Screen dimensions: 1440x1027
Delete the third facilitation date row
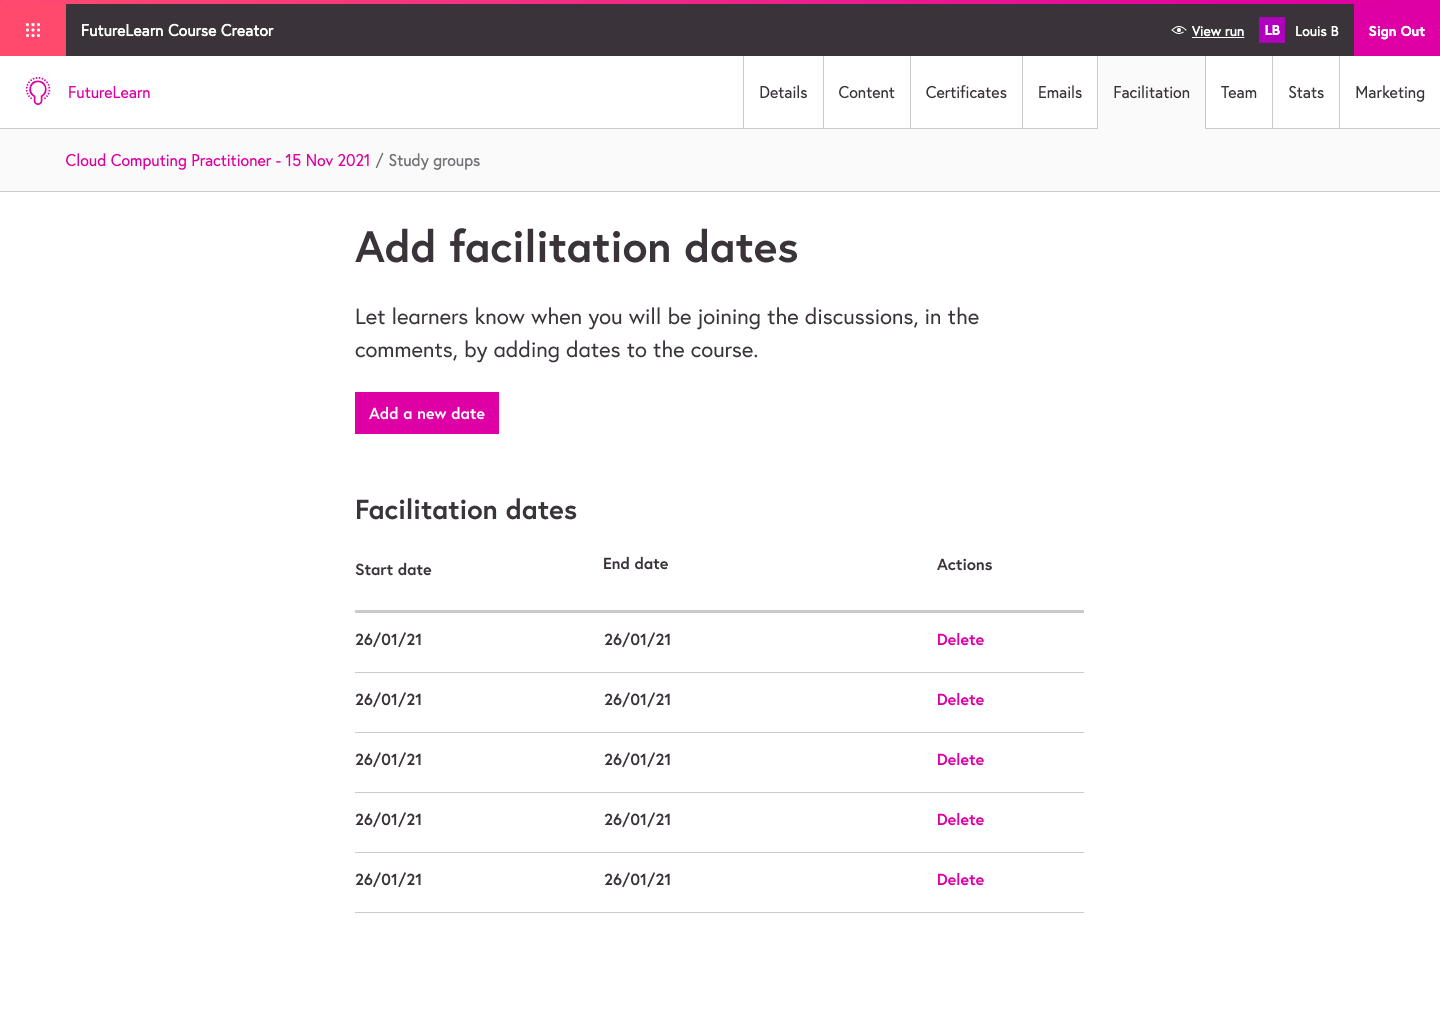point(960,760)
